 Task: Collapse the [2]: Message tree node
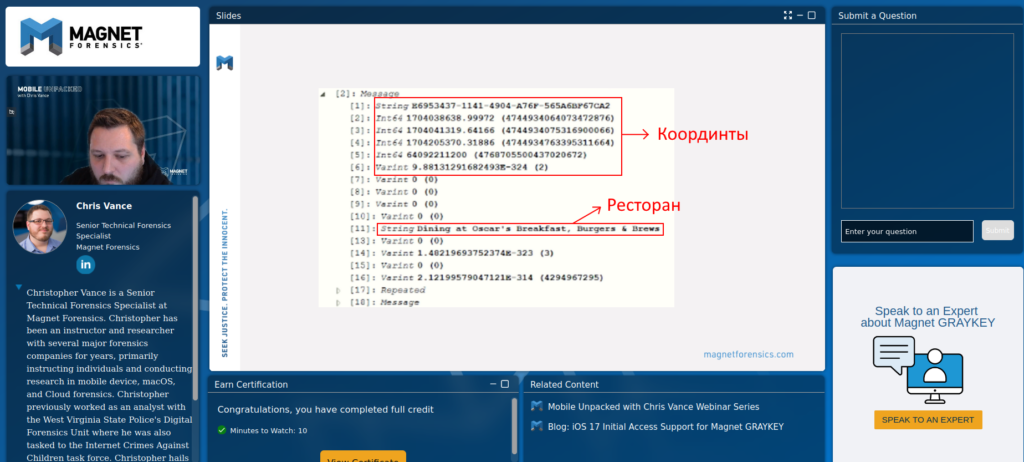pyautogui.click(x=323, y=93)
